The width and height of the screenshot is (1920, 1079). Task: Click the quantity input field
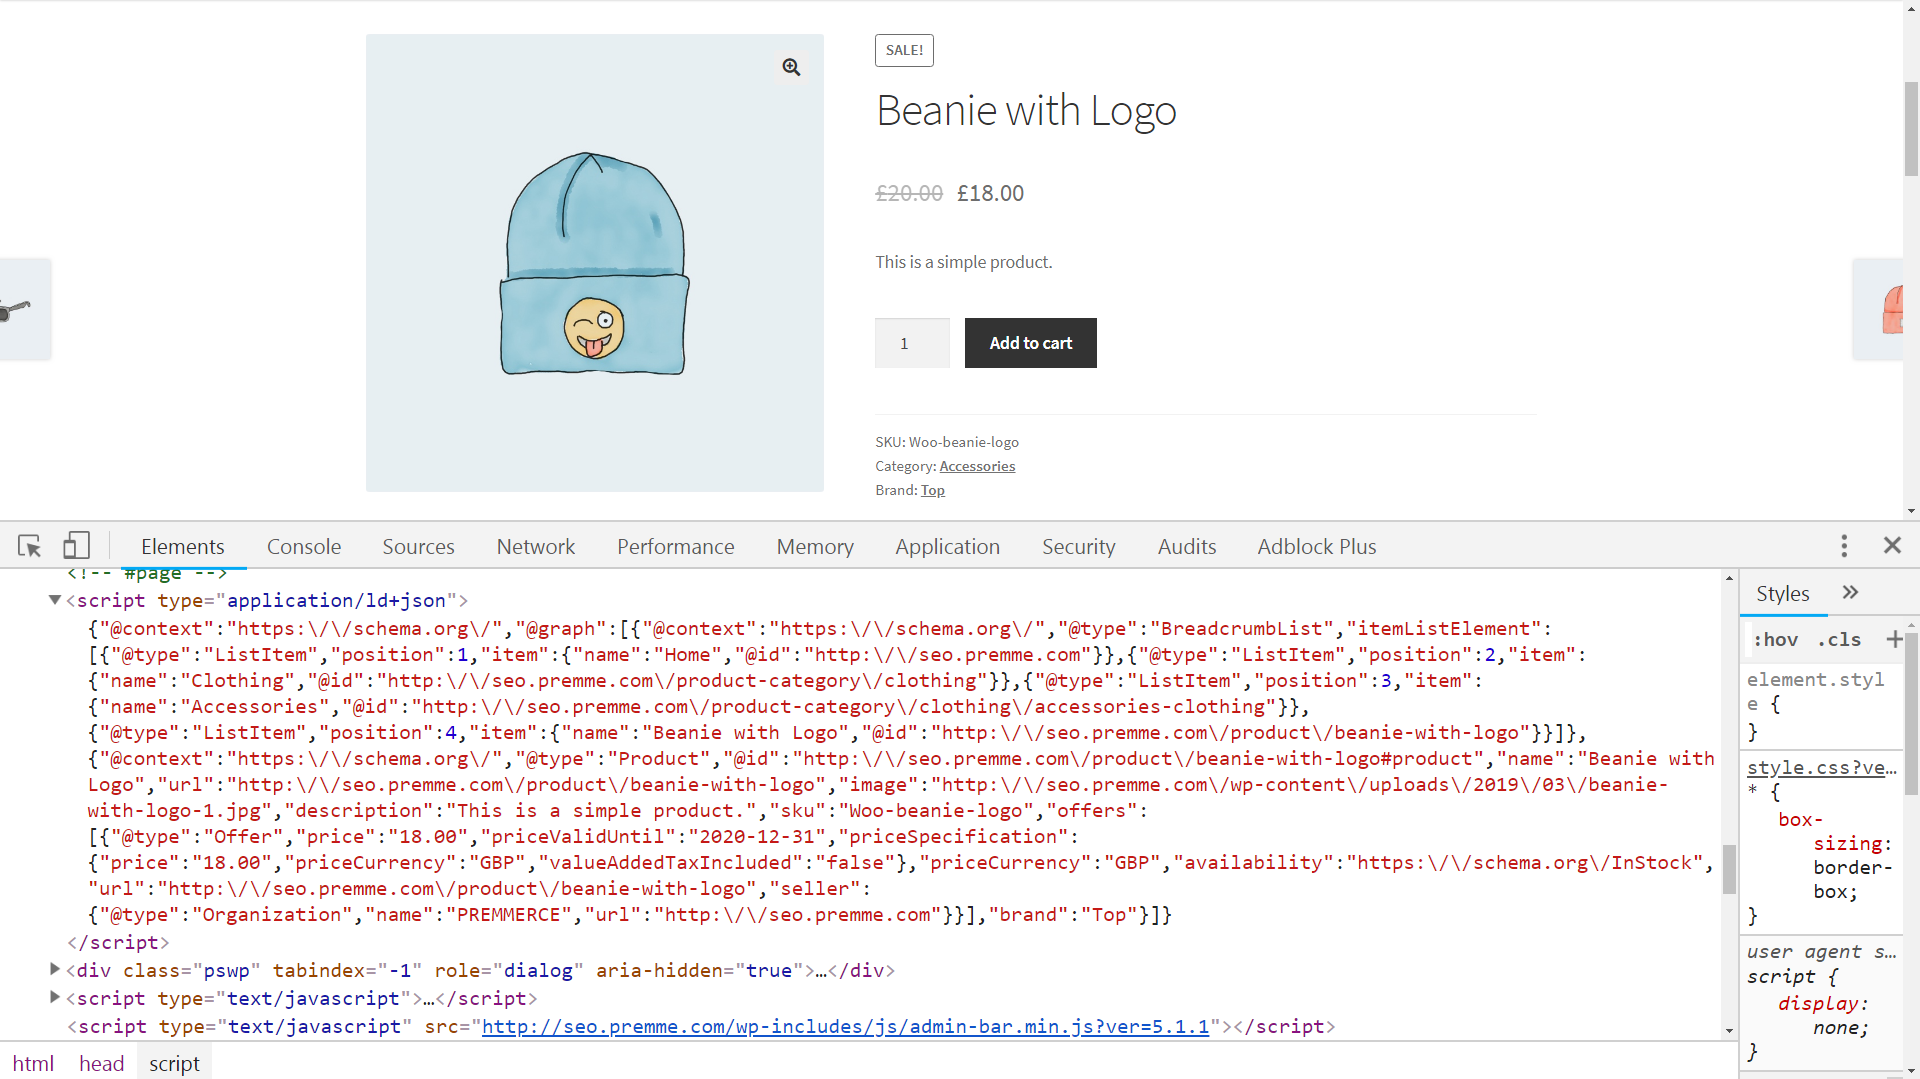pos(911,343)
